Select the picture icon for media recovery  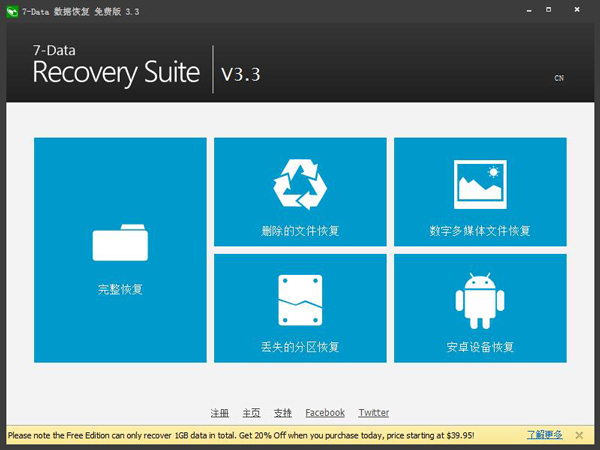480,184
